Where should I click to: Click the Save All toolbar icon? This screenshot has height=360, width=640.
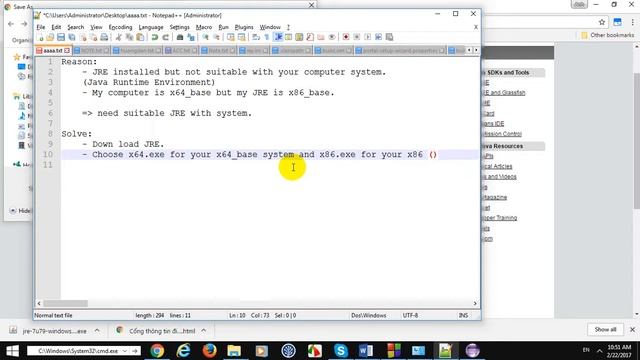72,38
